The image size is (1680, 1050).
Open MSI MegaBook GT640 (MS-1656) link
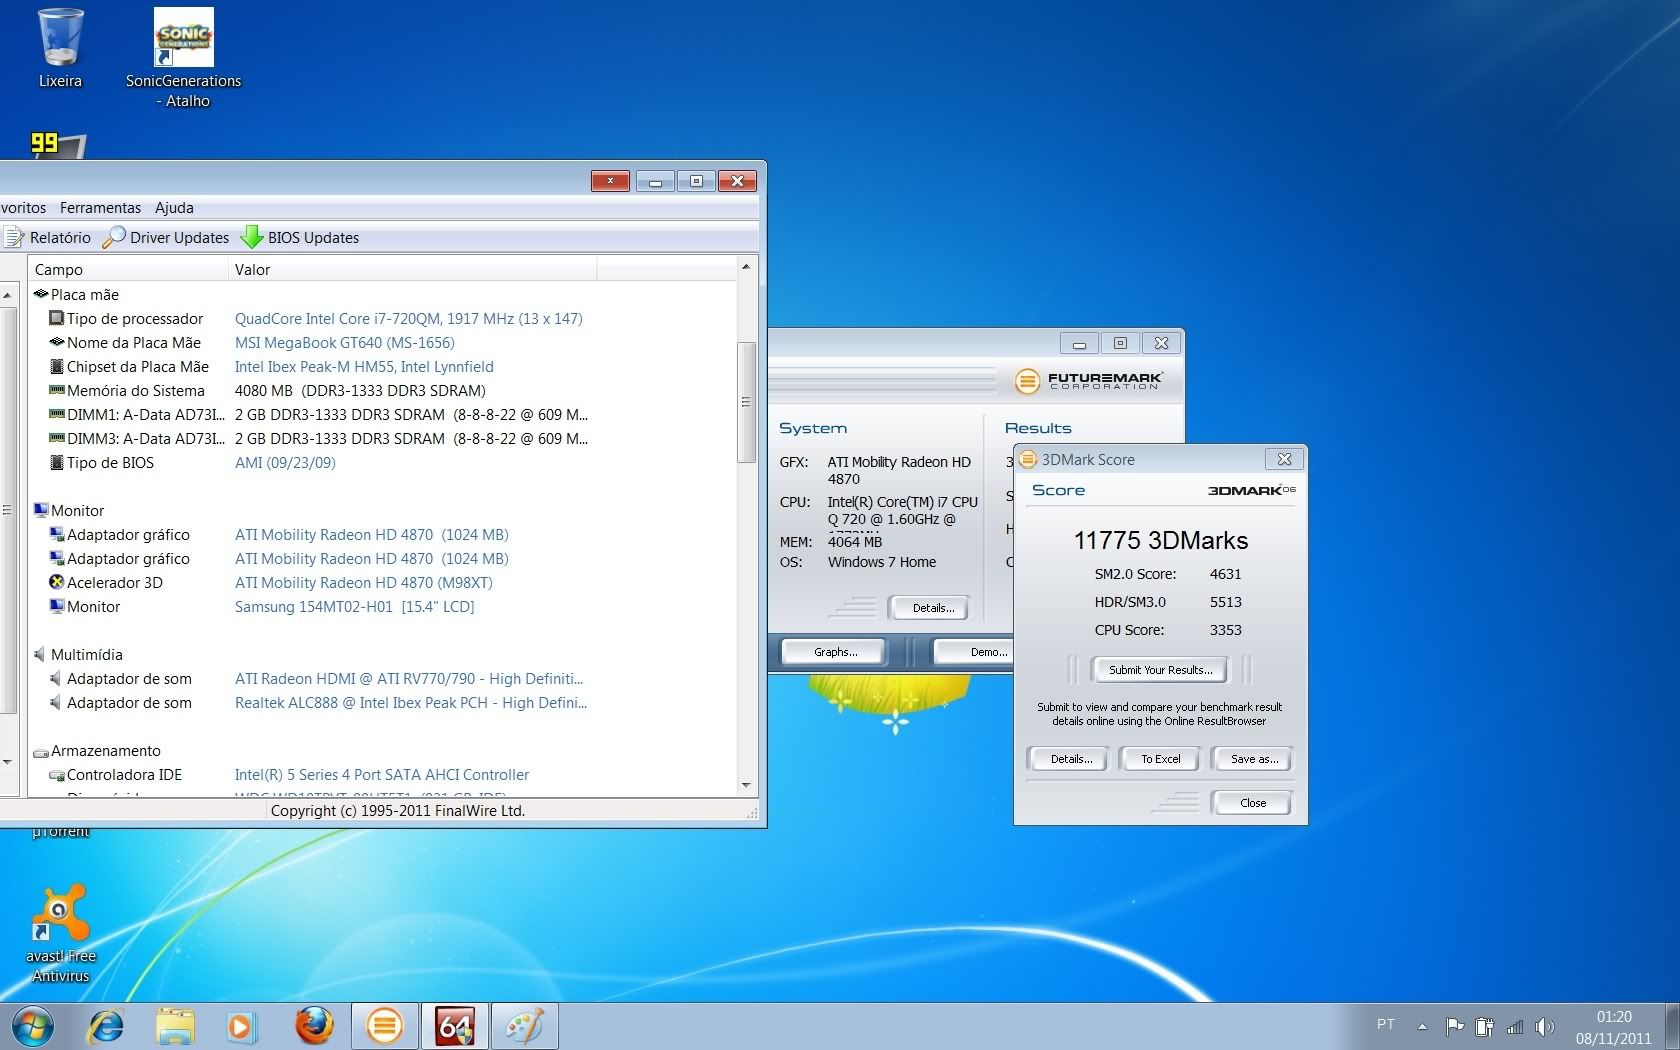[344, 342]
